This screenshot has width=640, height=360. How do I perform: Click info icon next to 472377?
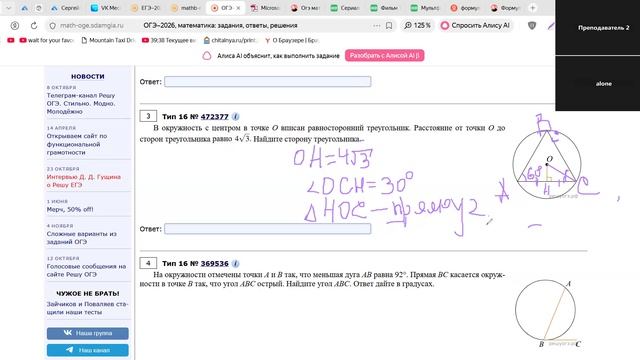coord(236,116)
